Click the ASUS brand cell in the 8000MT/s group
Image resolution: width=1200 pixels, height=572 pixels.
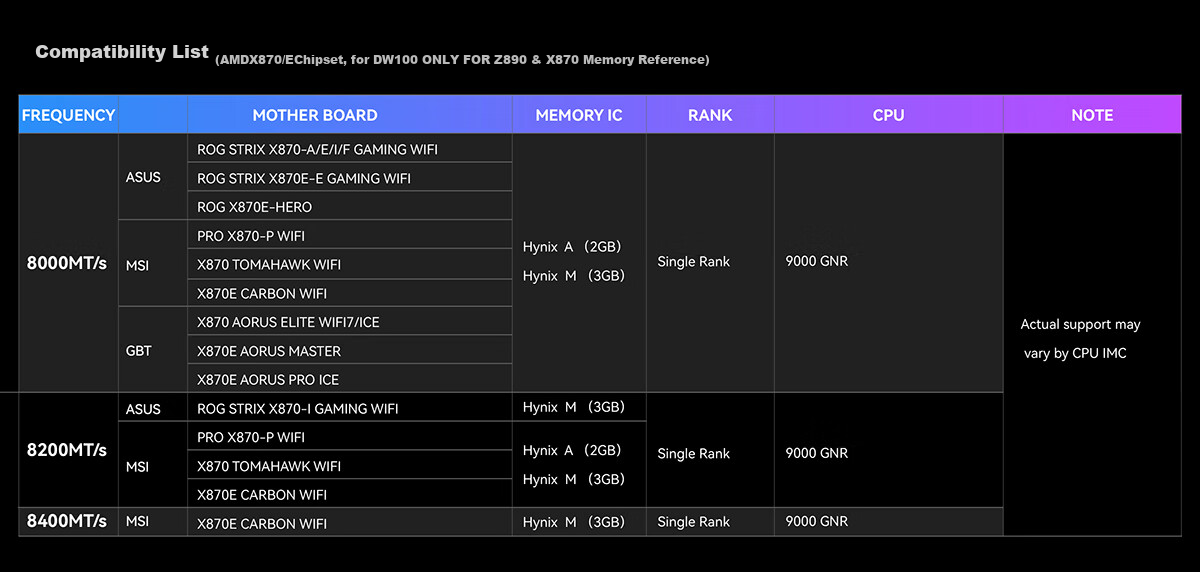coord(153,177)
